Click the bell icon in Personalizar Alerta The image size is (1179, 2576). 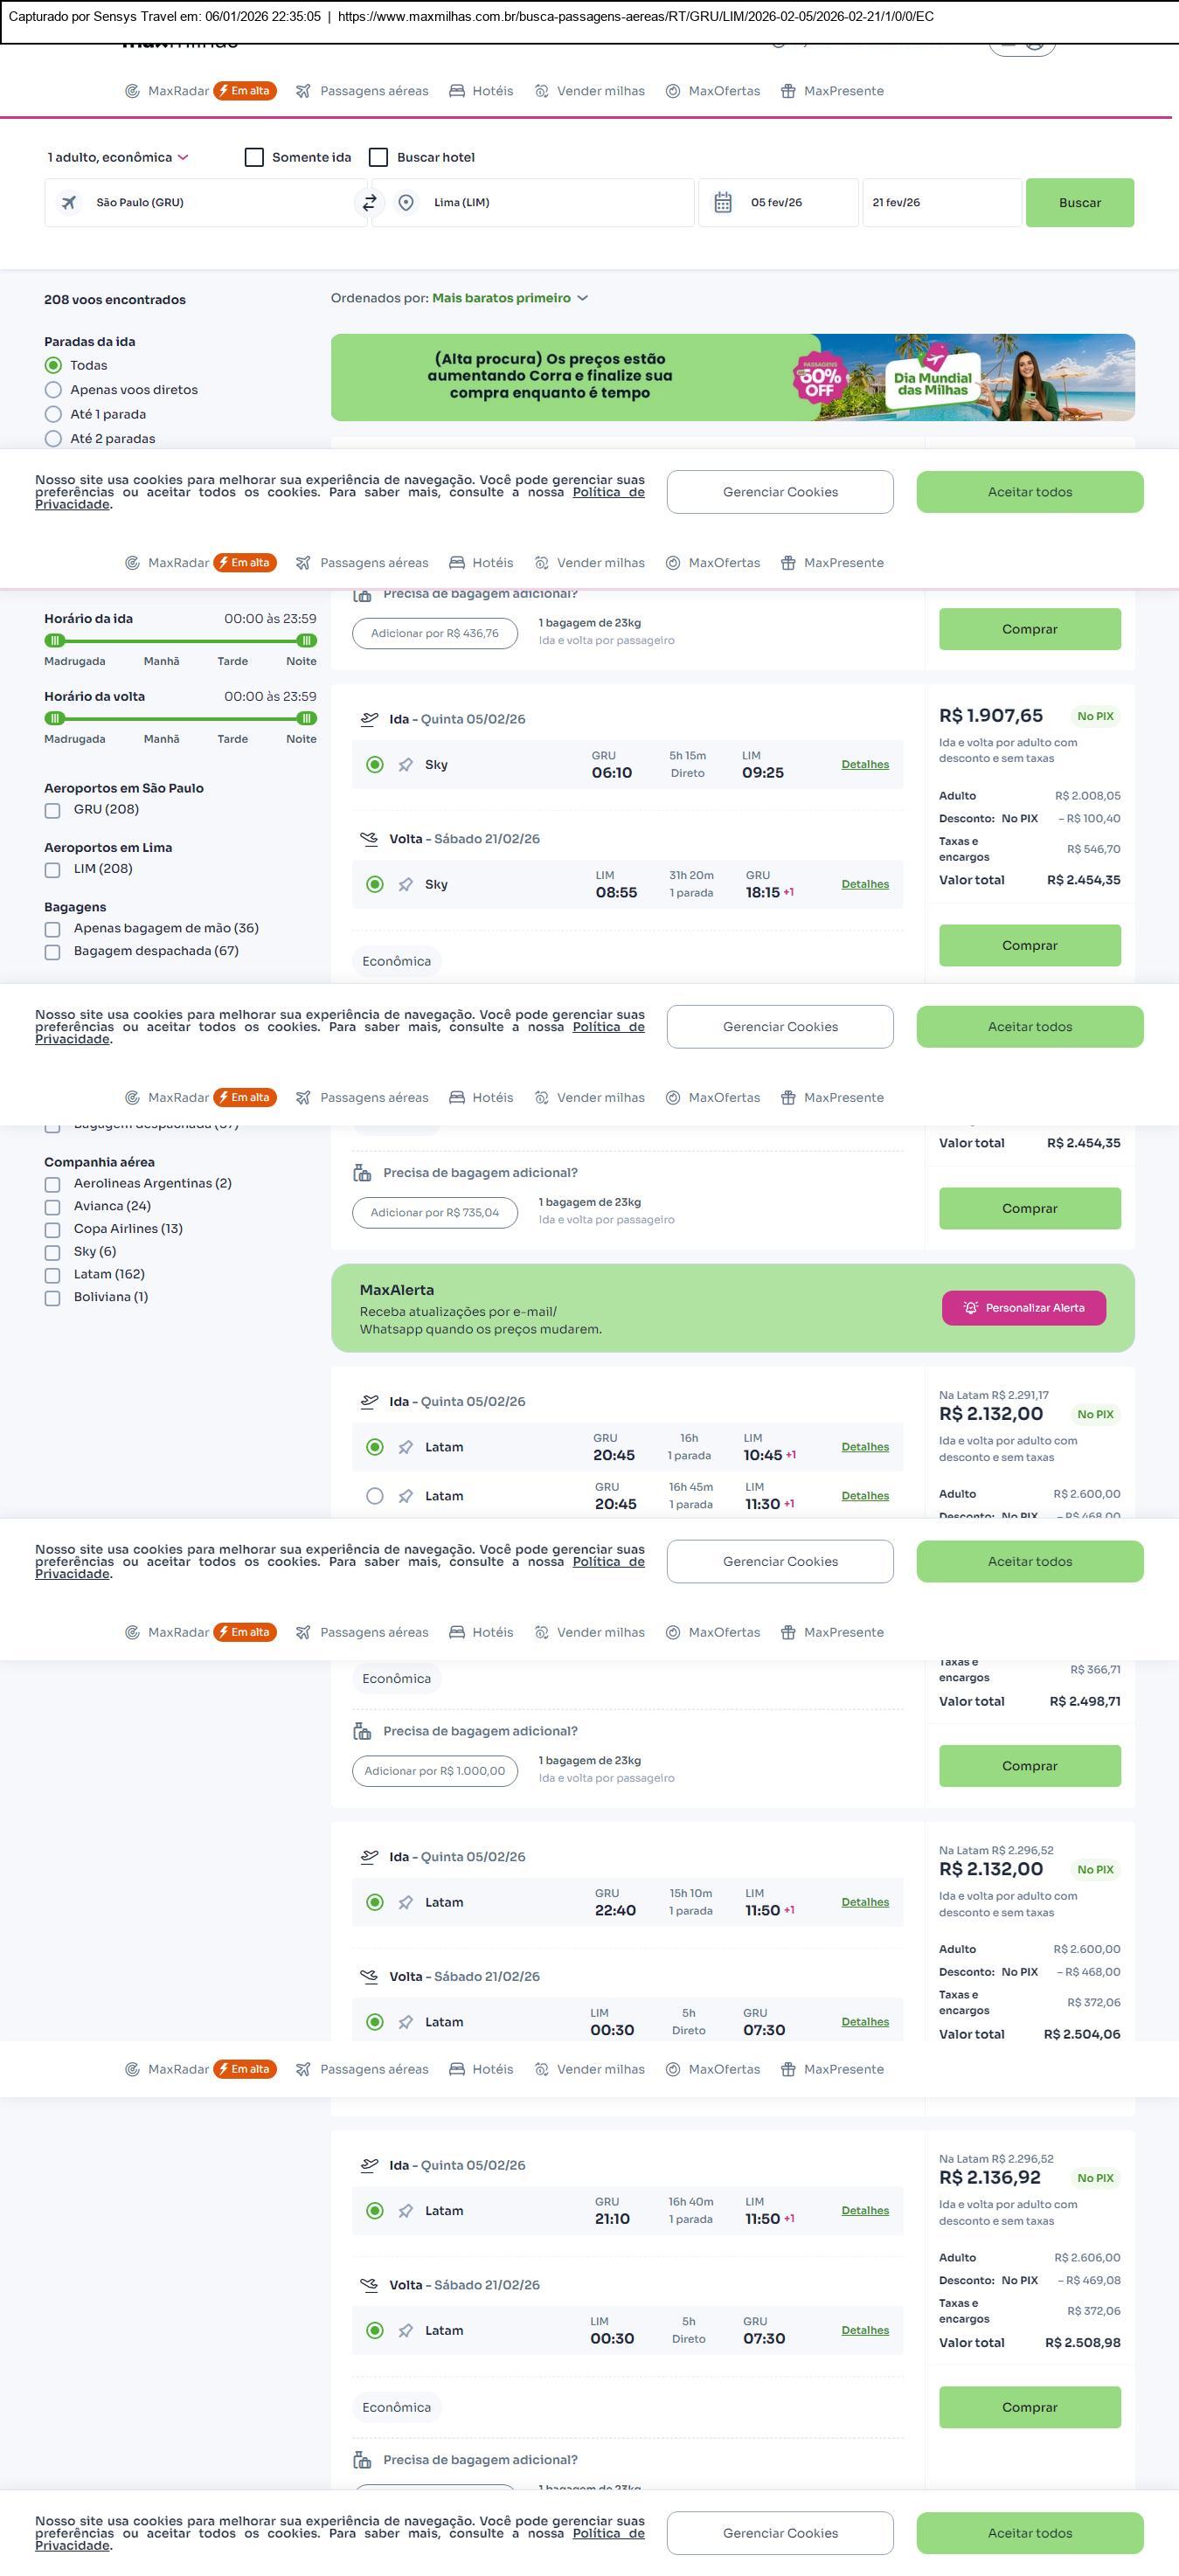coord(970,1308)
